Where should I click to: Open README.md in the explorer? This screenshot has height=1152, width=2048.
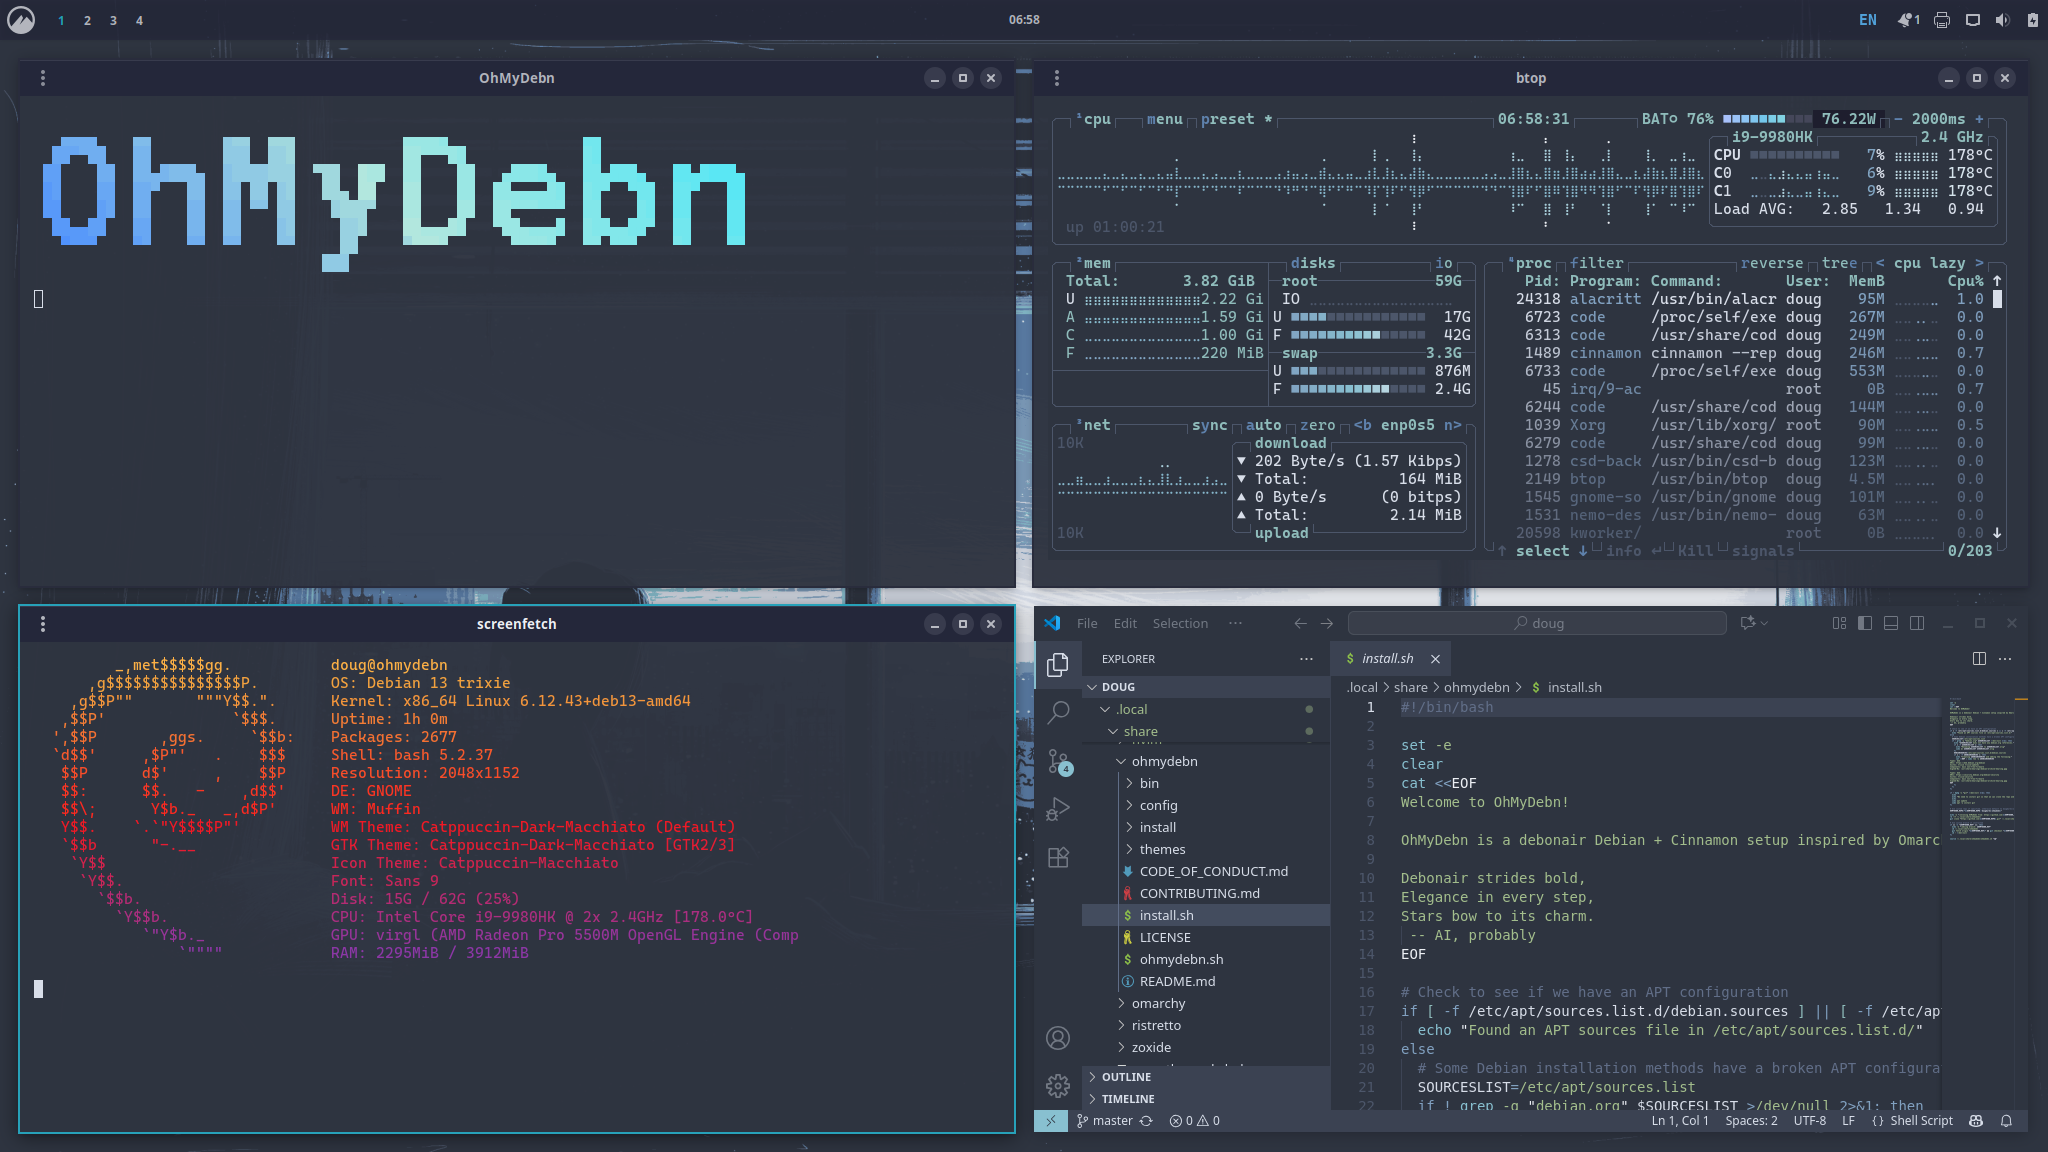coord(1177,981)
